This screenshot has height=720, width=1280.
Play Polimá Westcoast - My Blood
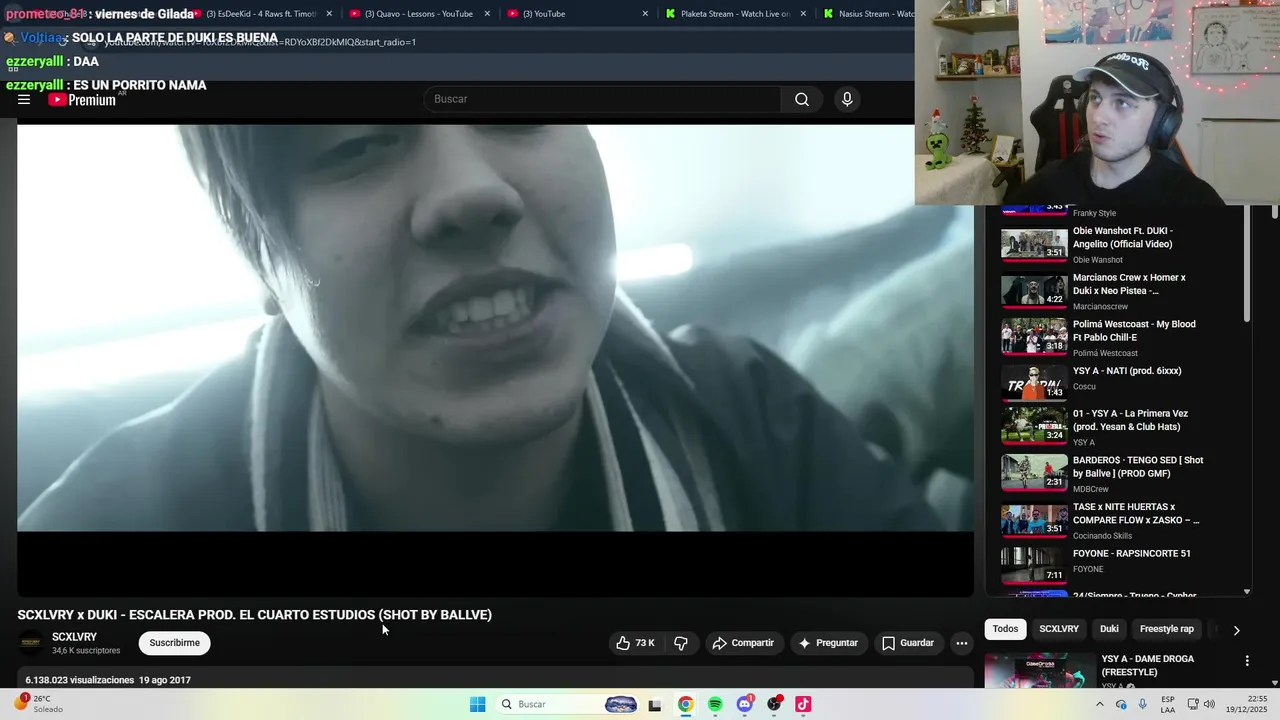pos(1123,337)
